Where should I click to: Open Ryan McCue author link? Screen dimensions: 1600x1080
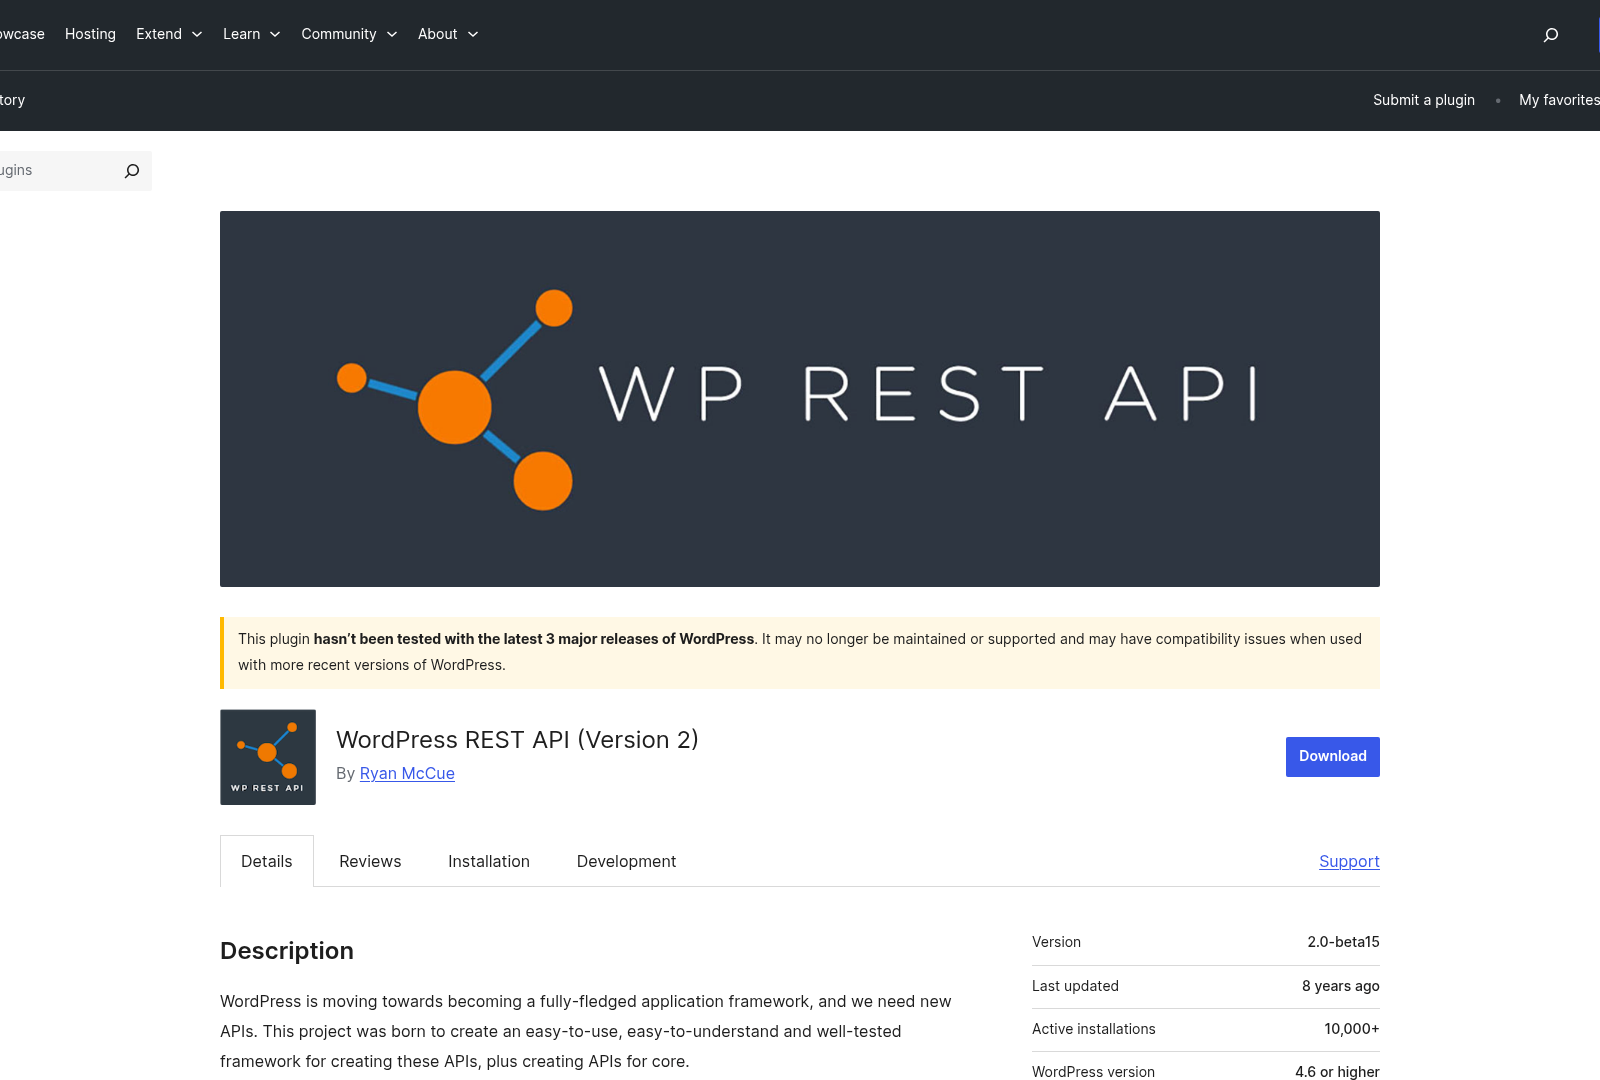(407, 773)
